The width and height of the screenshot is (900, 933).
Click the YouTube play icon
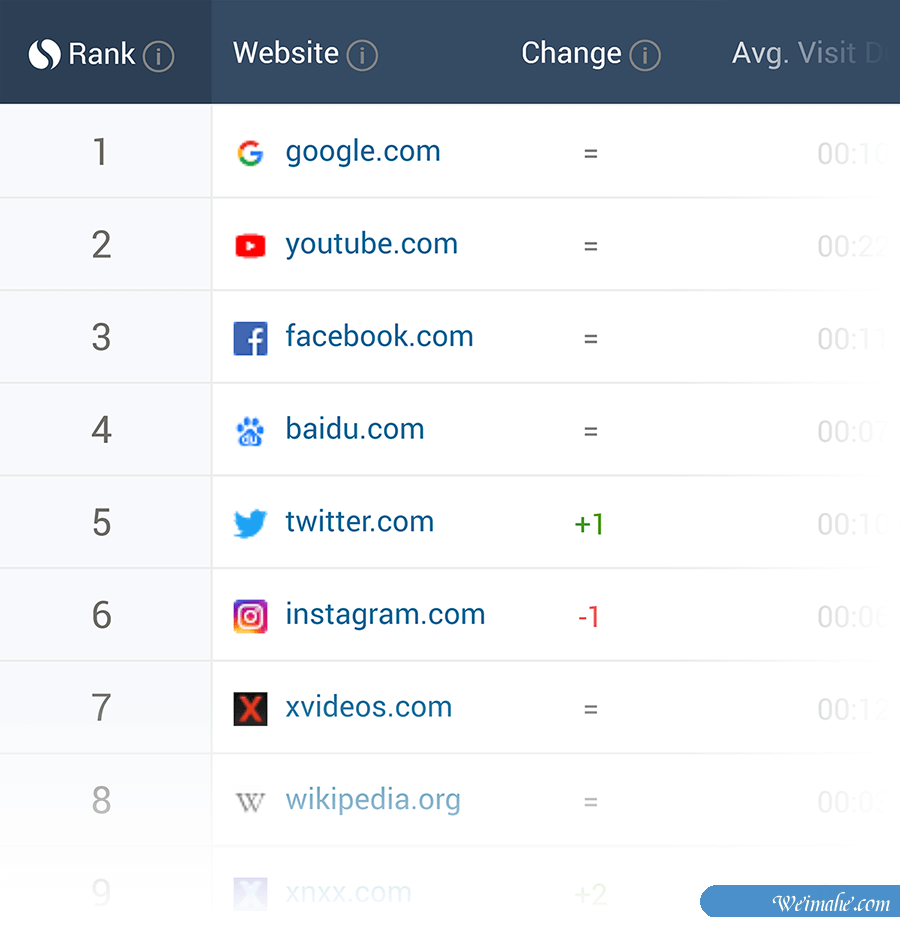(250, 245)
